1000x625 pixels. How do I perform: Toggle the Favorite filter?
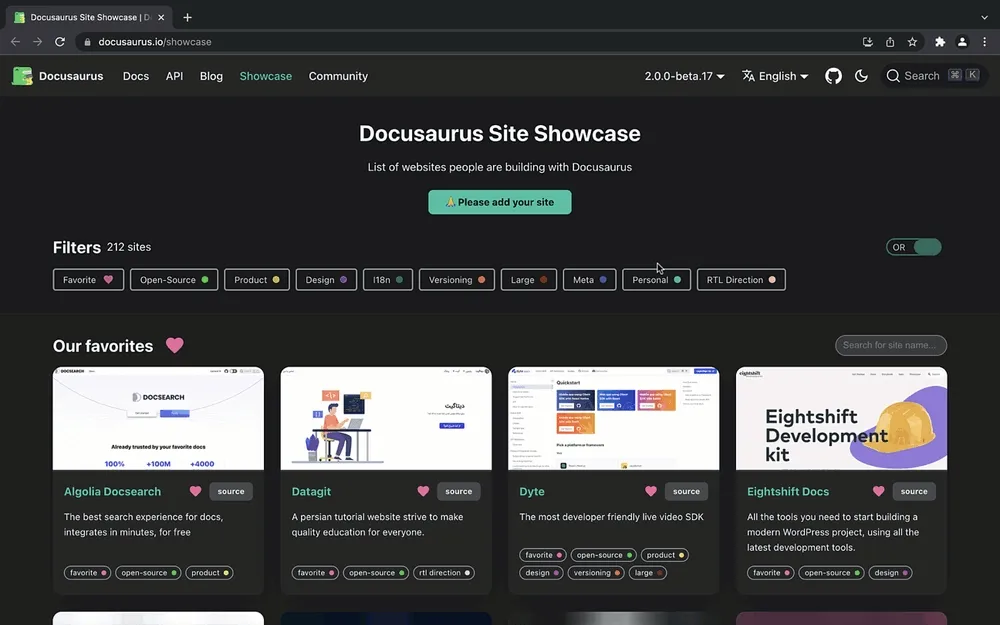click(x=88, y=279)
